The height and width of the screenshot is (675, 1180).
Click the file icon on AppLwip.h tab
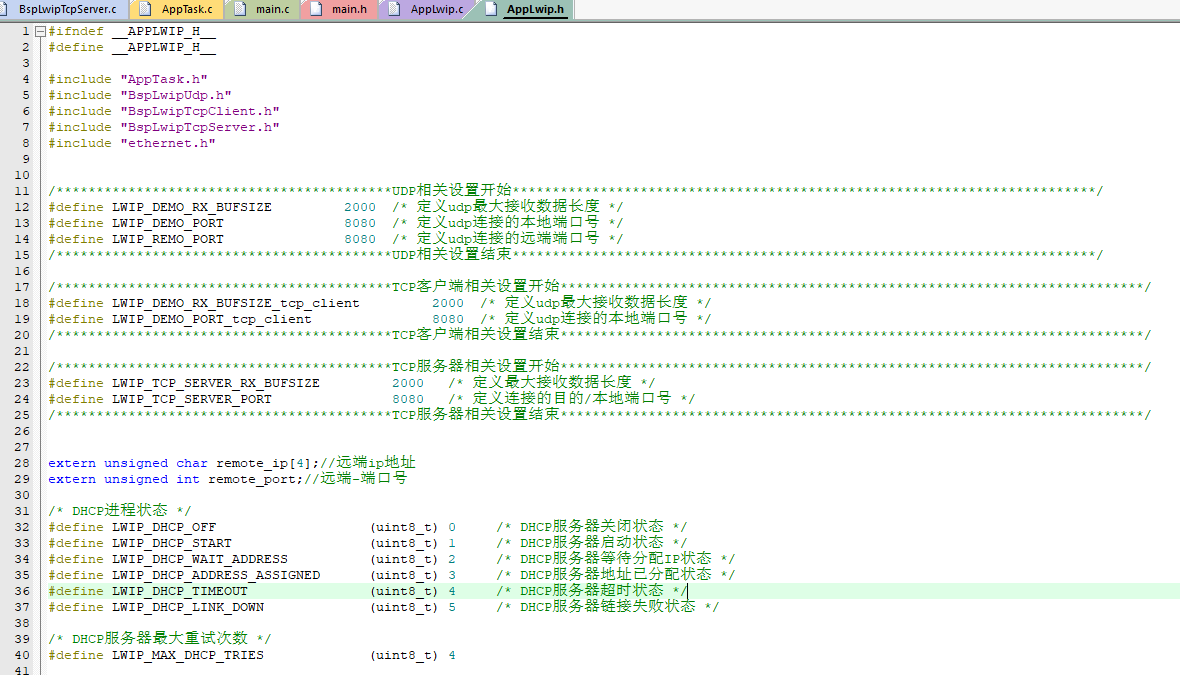pos(491,10)
